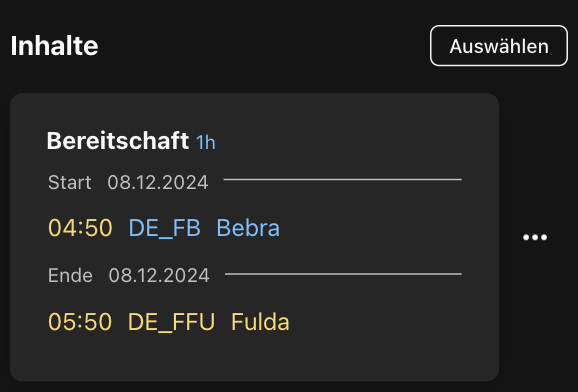Click the Ende date 08.12.2024
578x392 pixels.
click(x=159, y=275)
